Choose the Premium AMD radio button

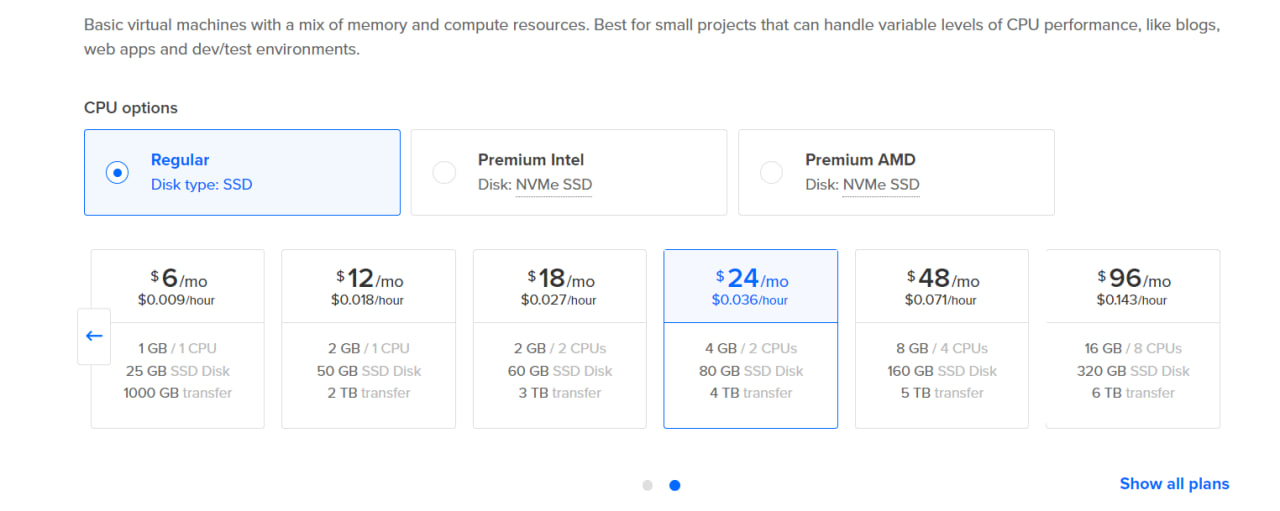pos(771,172)
